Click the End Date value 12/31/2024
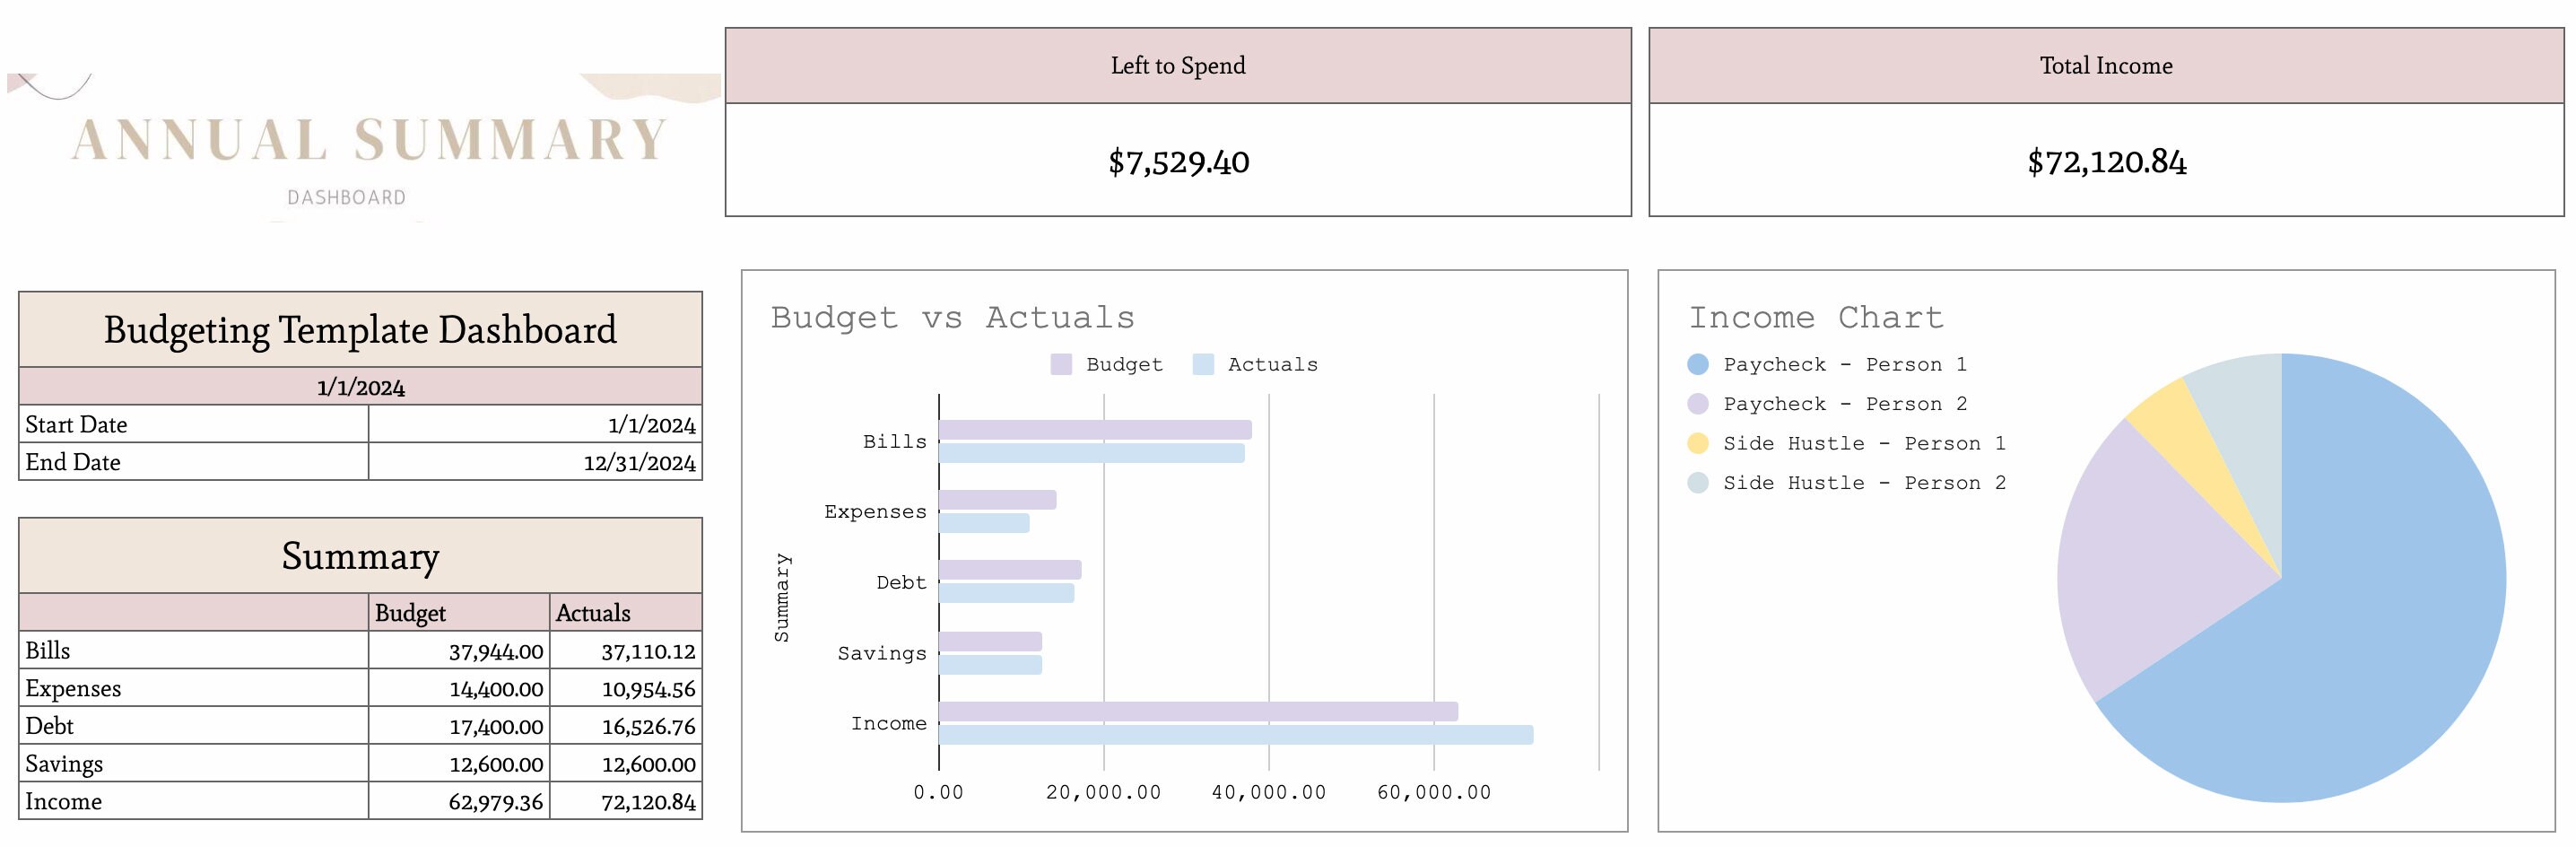 coord(535,462)
